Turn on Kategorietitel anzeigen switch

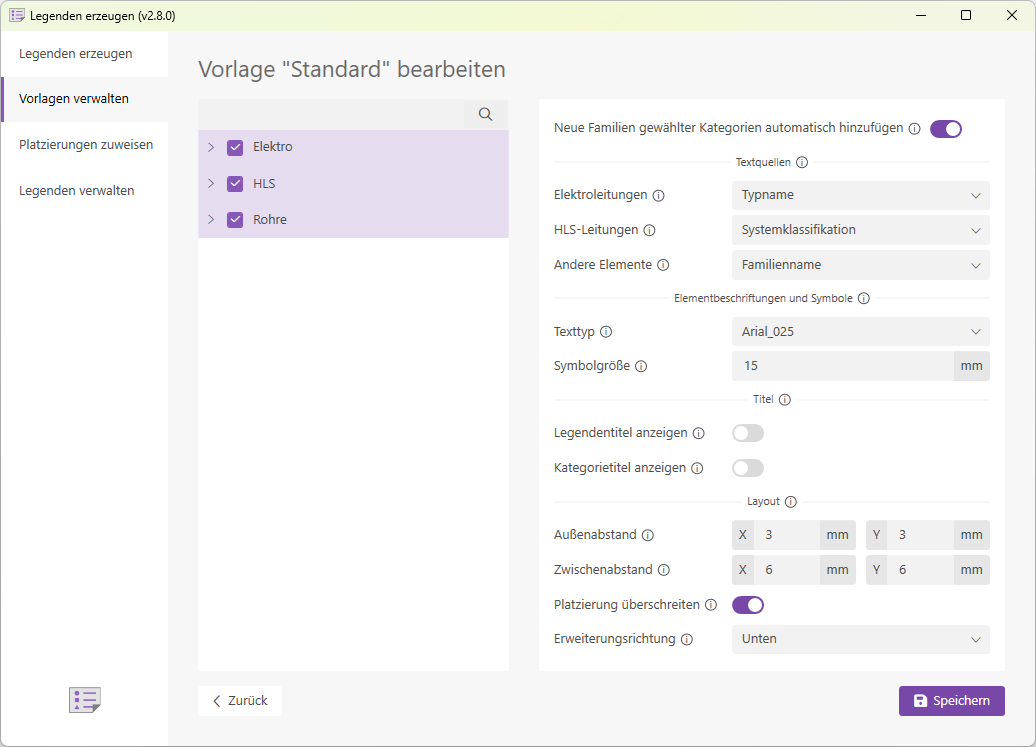click(x=748, y=468)
